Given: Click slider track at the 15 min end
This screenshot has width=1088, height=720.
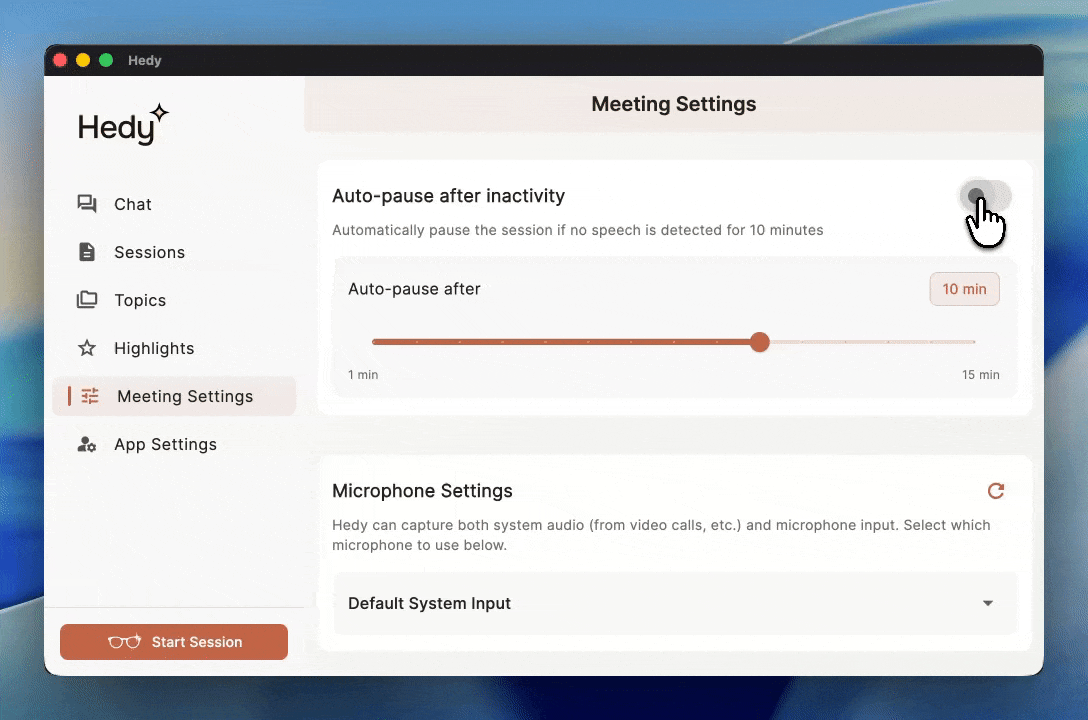Looking at the screenshot, I should click(973, 342).
